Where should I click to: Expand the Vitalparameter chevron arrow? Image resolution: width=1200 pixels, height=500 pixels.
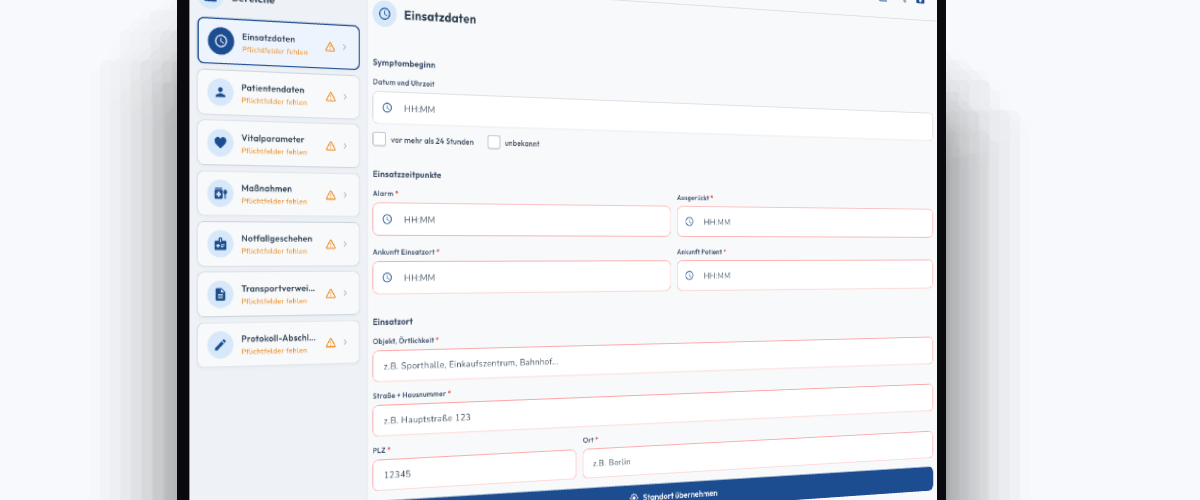[x=345, y=146]
